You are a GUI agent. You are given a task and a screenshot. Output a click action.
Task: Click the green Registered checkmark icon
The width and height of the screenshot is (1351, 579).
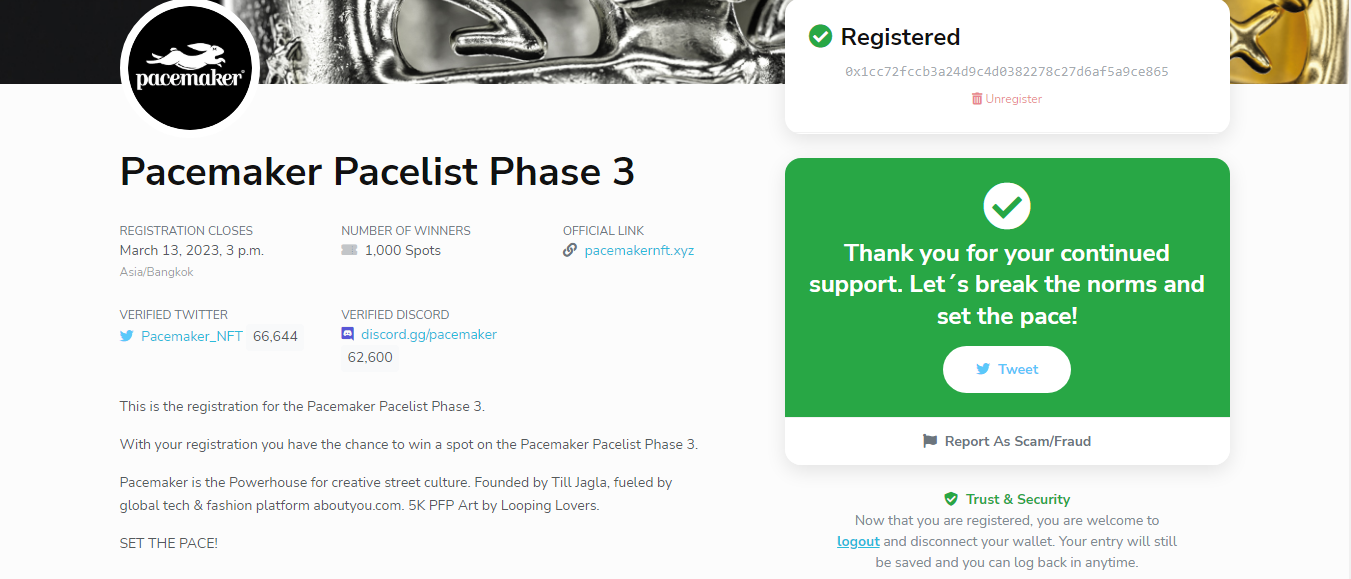820,37
